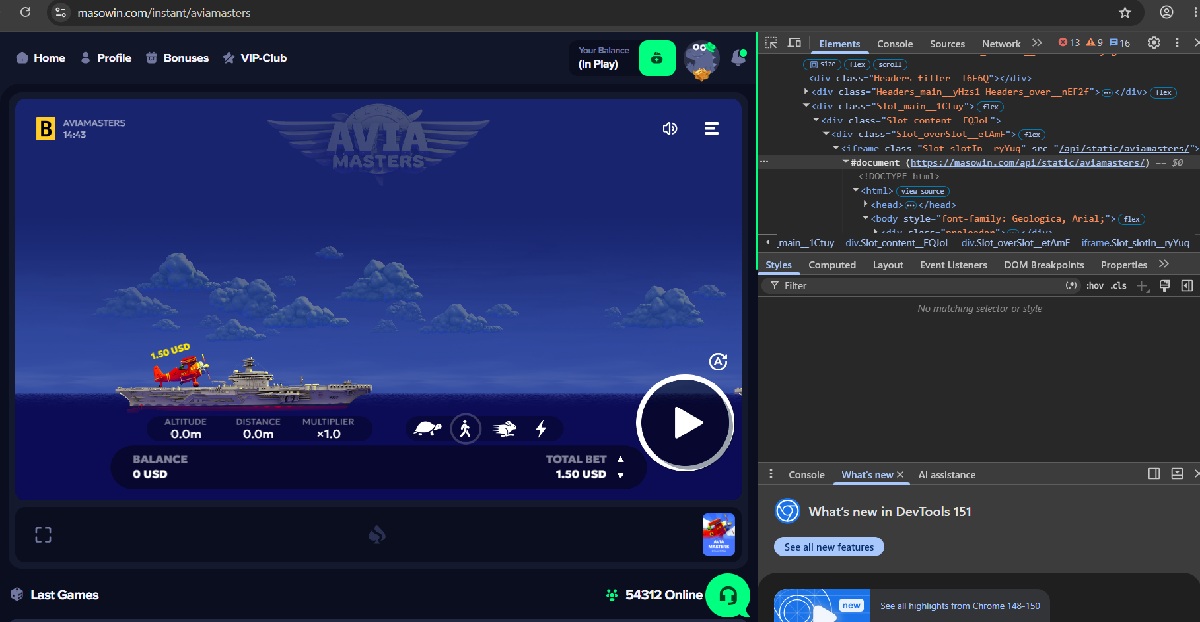The height and width of the screenshot is (622, 1200).
Task: Open the live support headset chat
Action: coord(728,596)
